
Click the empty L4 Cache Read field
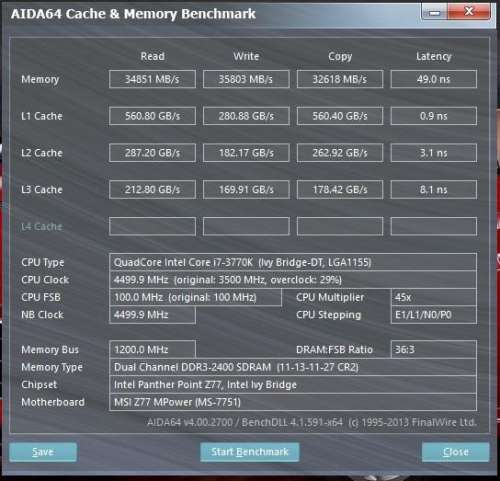point(152,226)
